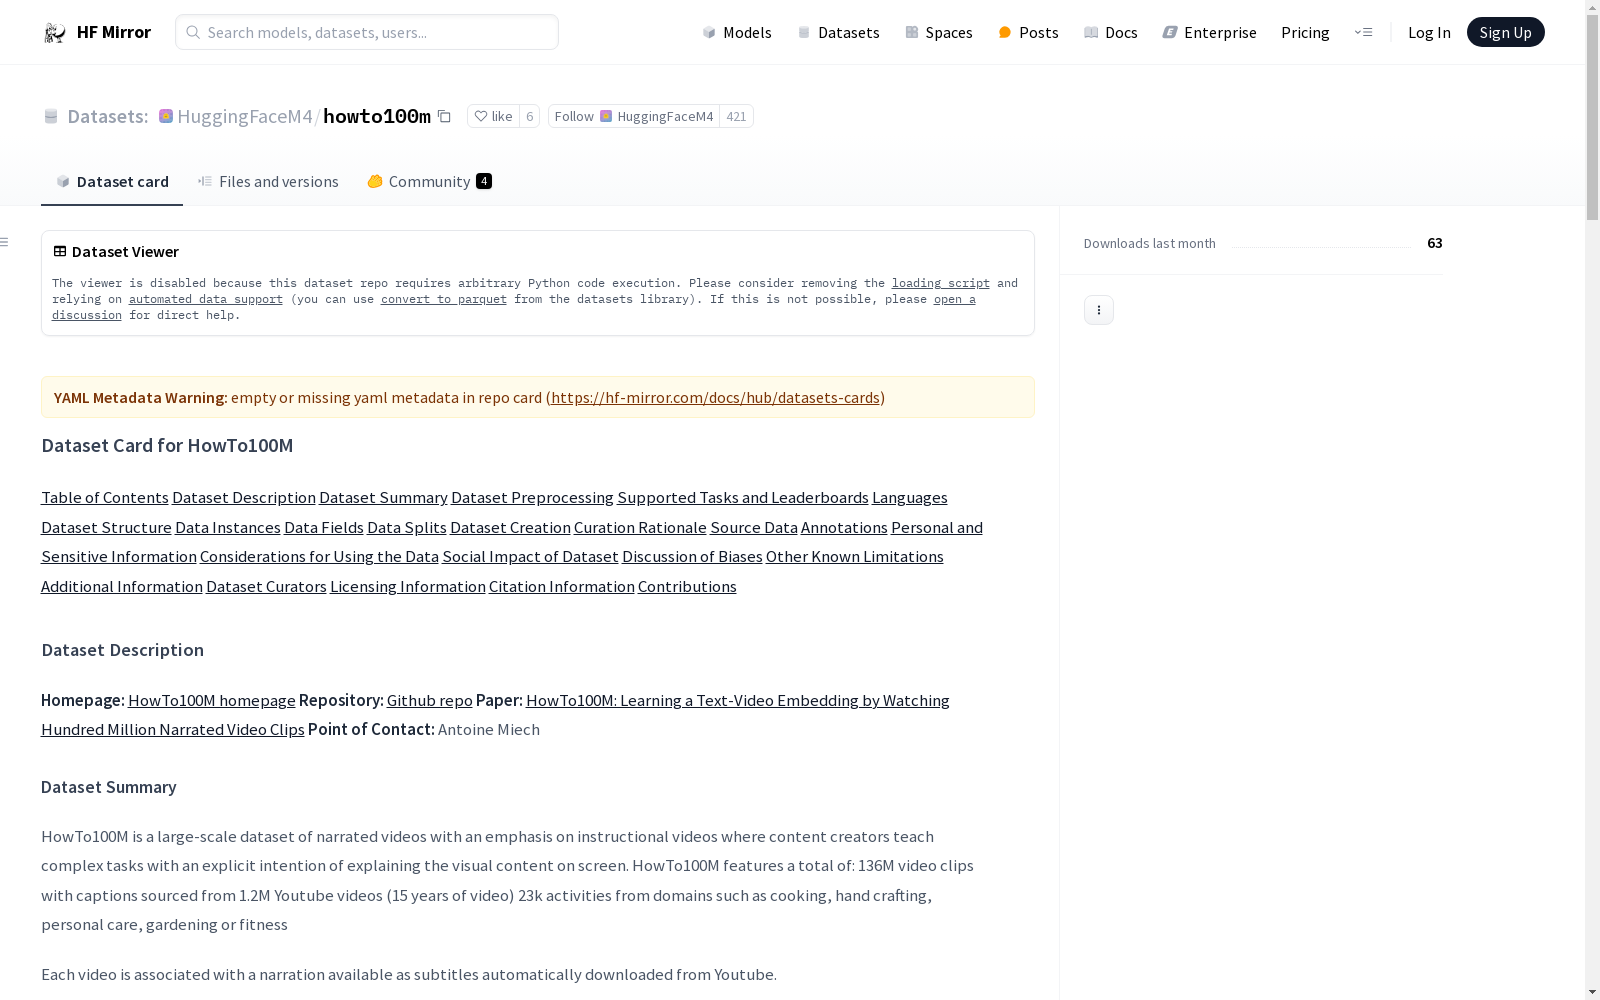
Task: Click the convert to parquet link
Action: click(x=444, y=300)
